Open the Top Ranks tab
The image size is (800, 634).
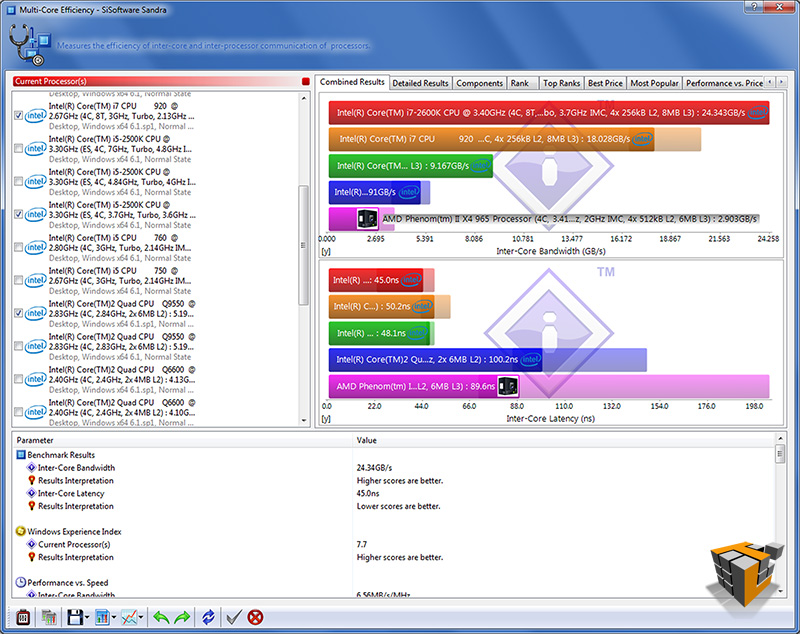[x=562, y=83]
